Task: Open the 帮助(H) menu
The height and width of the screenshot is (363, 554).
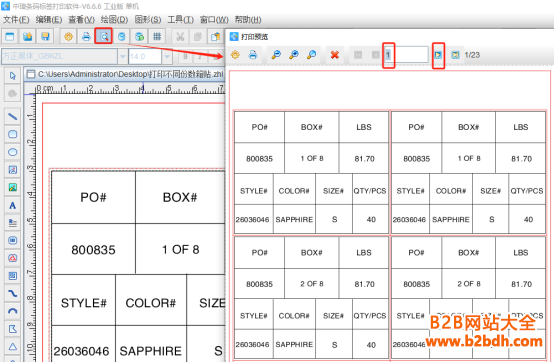Action: pos(248,20)
